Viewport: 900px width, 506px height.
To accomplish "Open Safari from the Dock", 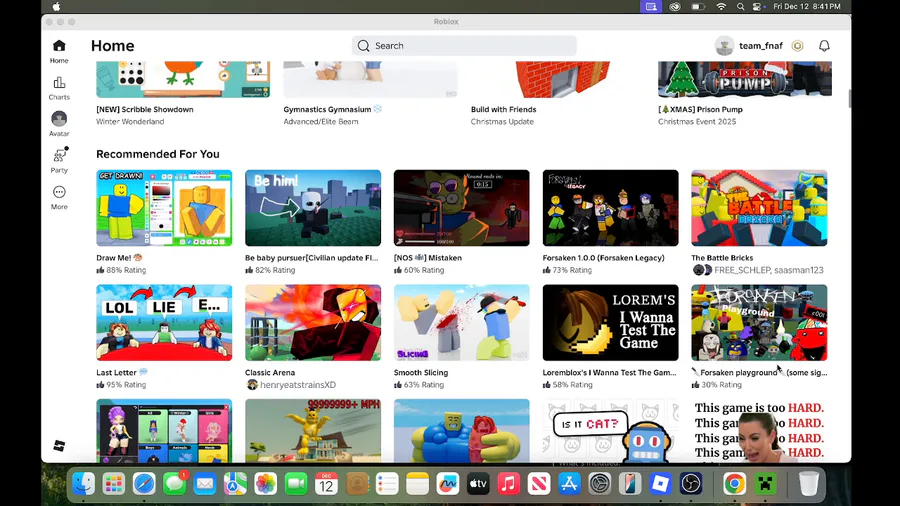I will [144, 484].
